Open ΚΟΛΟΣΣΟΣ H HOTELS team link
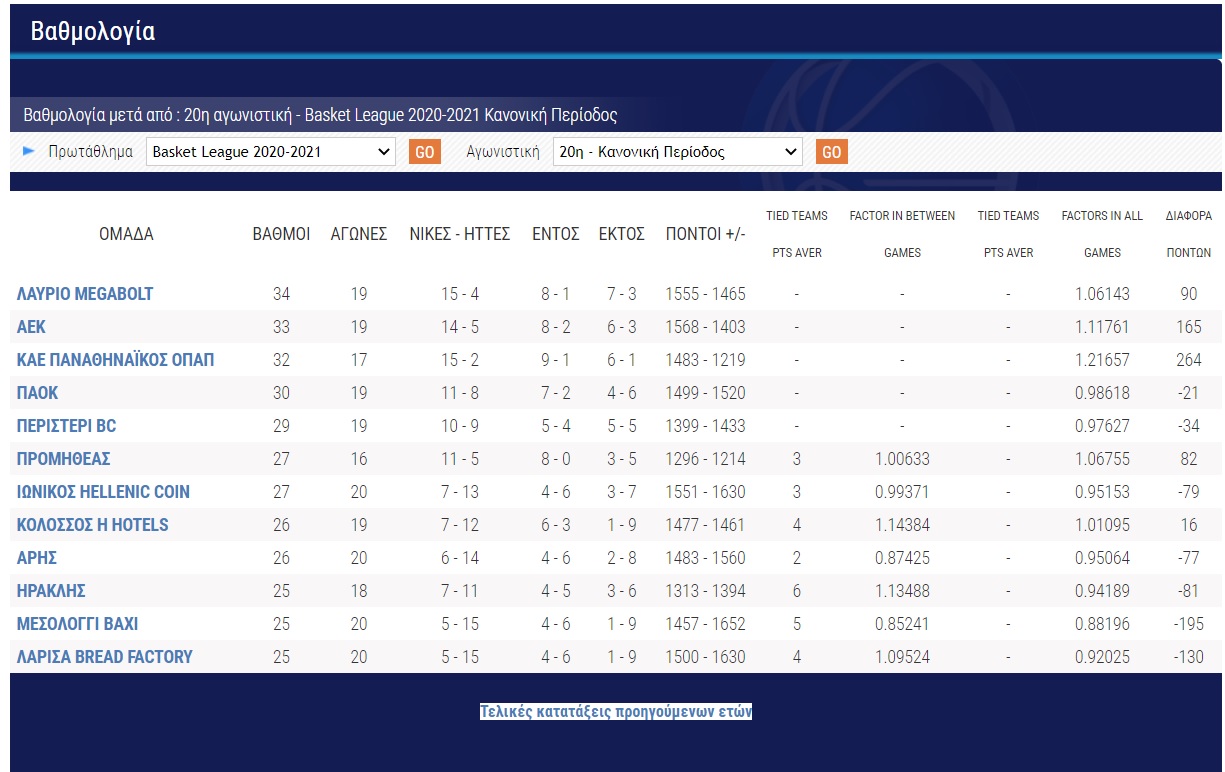Viewport: 1225px width, 772px height. 93,525
